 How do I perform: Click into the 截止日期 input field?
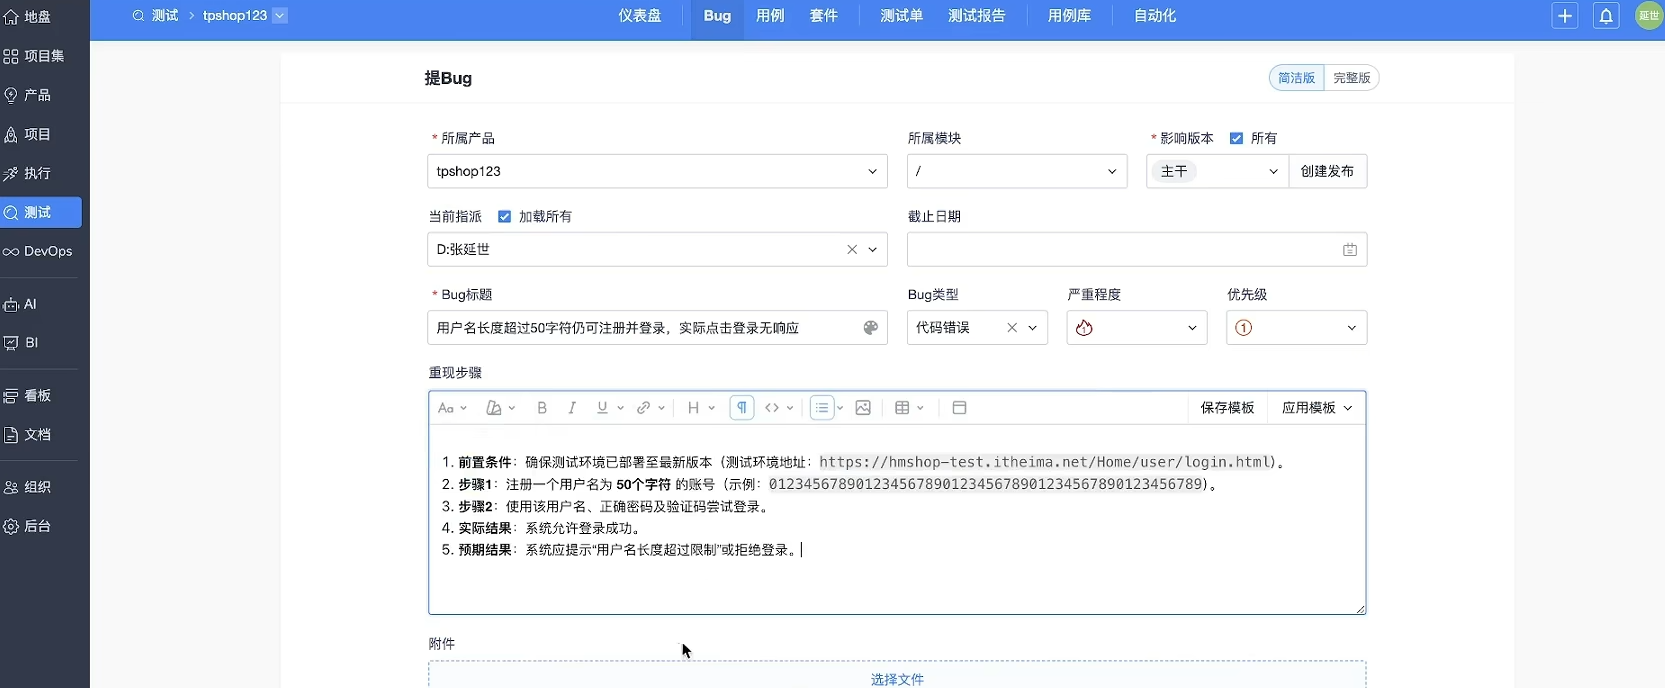(x=1137, y=250)
